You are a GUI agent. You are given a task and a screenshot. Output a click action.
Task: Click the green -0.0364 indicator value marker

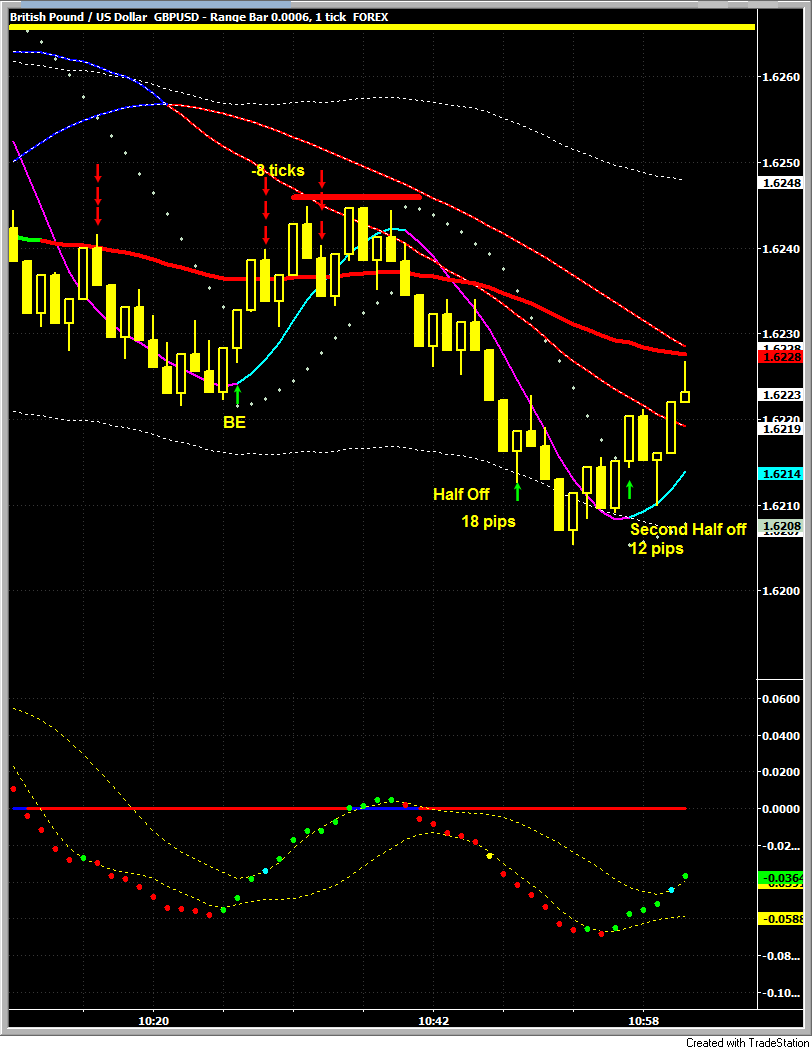[781, 878]
